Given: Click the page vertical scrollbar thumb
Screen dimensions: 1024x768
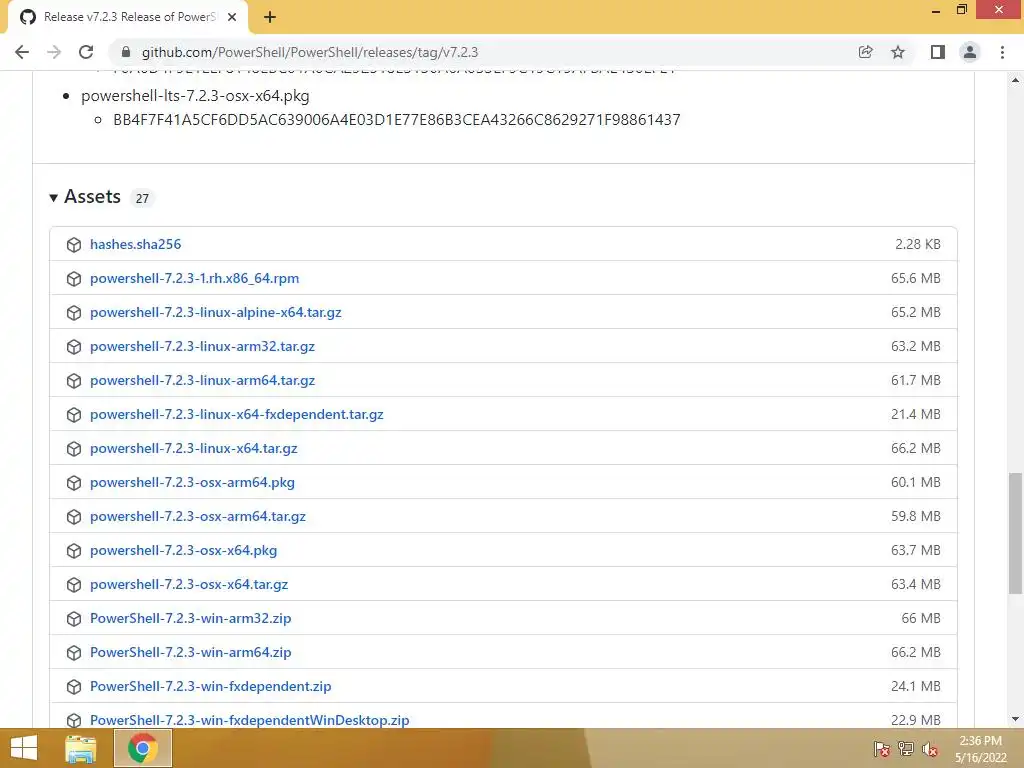Looking at the screenshot, I should (x=1015, y=533).
